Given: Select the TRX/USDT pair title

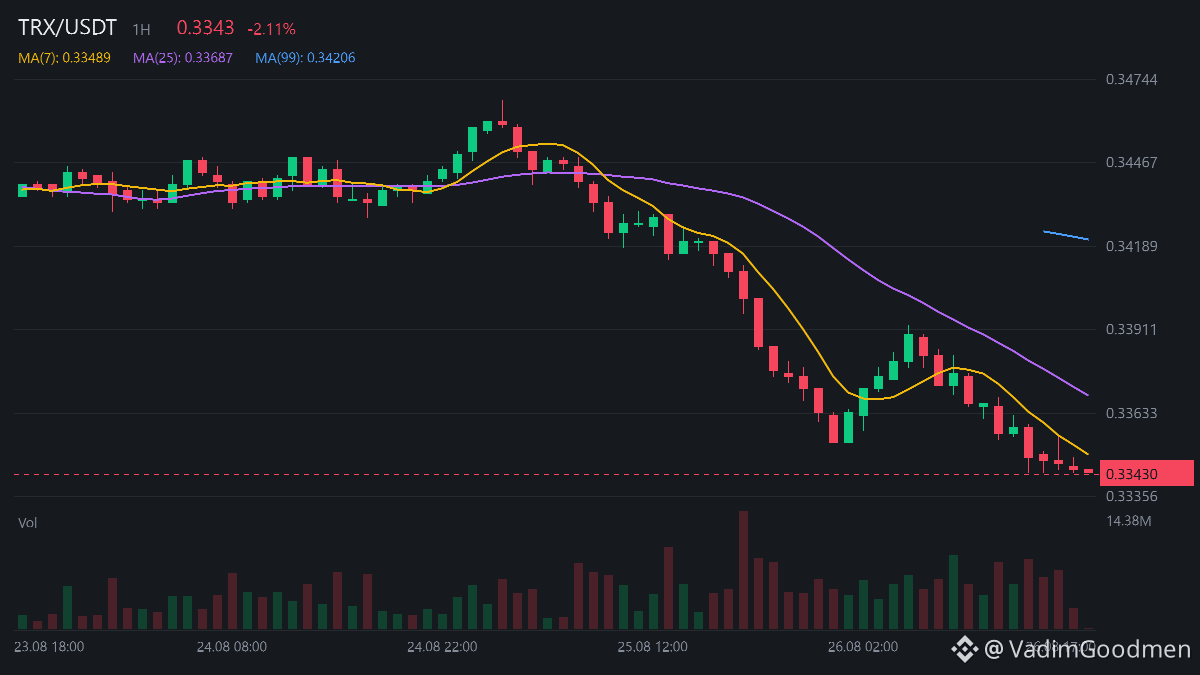Looking at the screenshot, I should [x=67, y=28].
